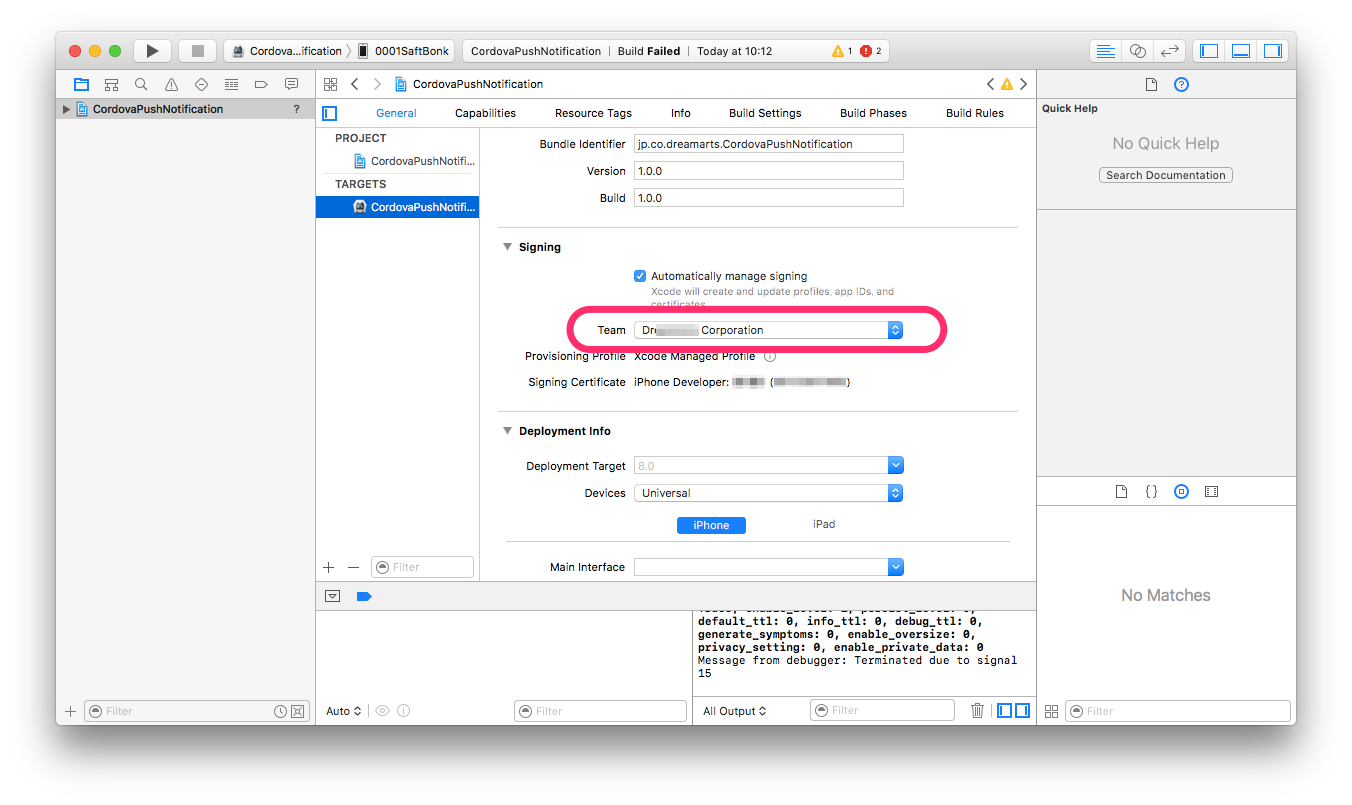Select the iPhone segment button
The image size is (1352, 805).
711,525
